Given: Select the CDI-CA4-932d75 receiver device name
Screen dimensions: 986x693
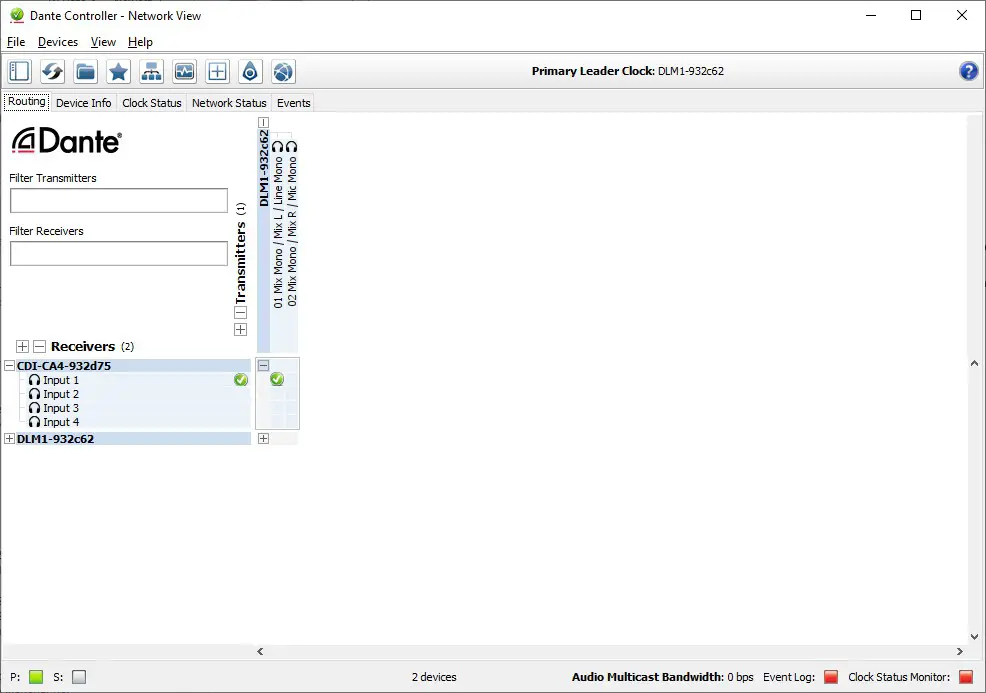Looking at the screenshot, I should [64, 366].
